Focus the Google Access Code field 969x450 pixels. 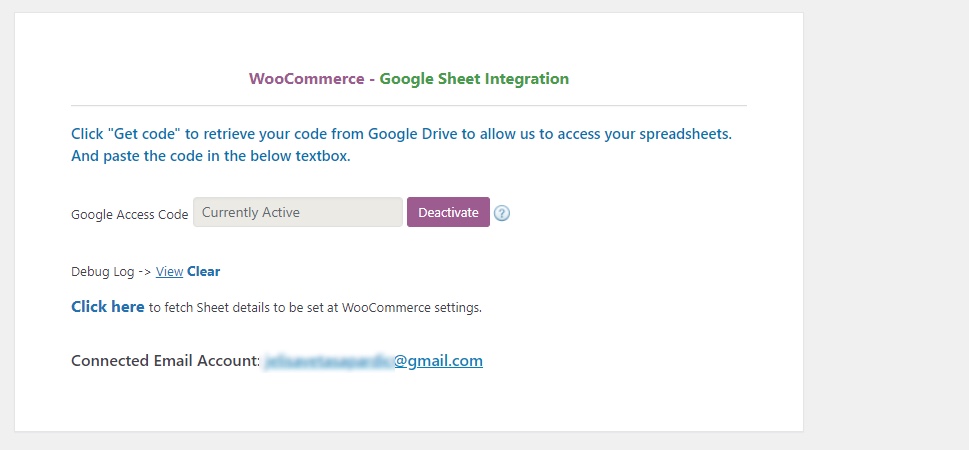298,212
